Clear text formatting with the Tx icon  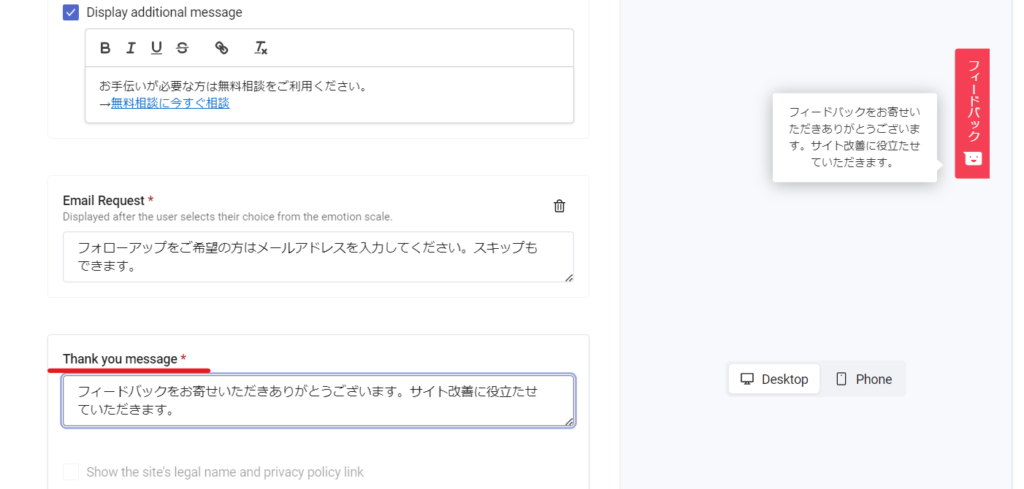point(261,48)
